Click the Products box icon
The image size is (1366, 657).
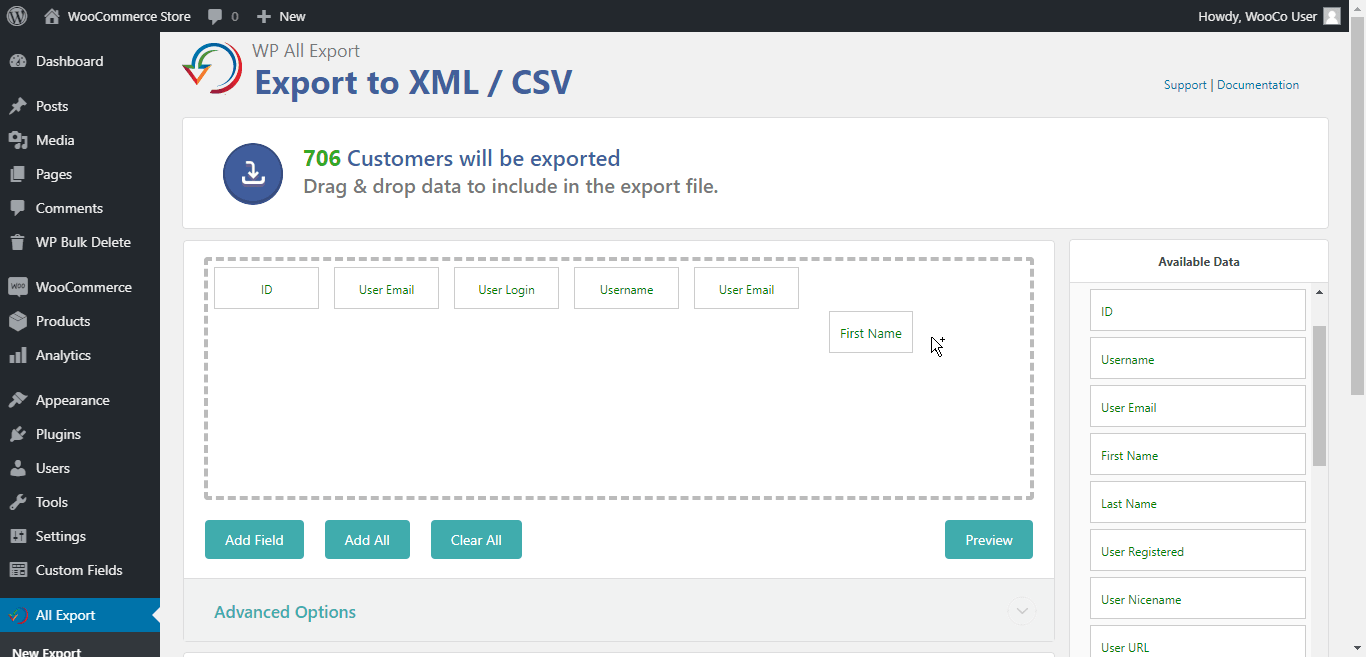[x=18, y=321]
